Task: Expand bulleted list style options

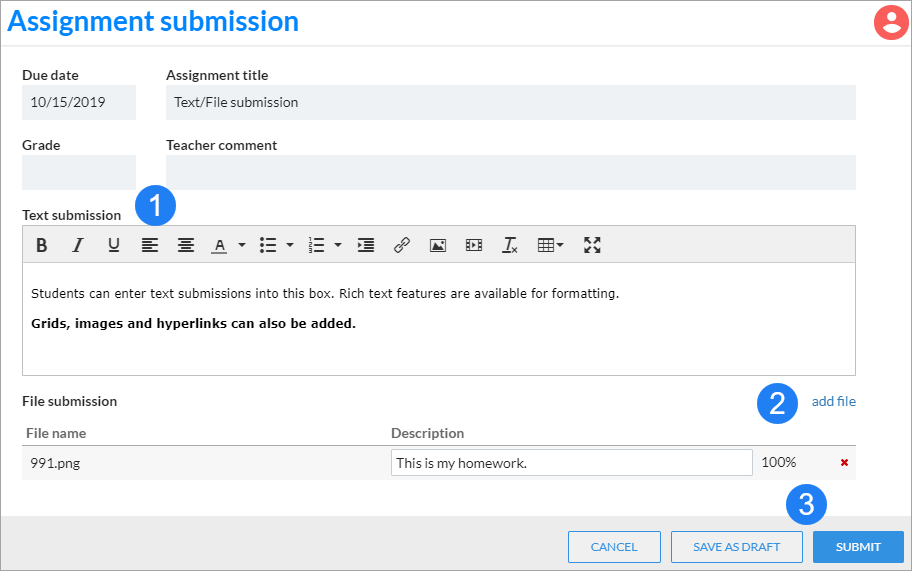Action: 290,245
